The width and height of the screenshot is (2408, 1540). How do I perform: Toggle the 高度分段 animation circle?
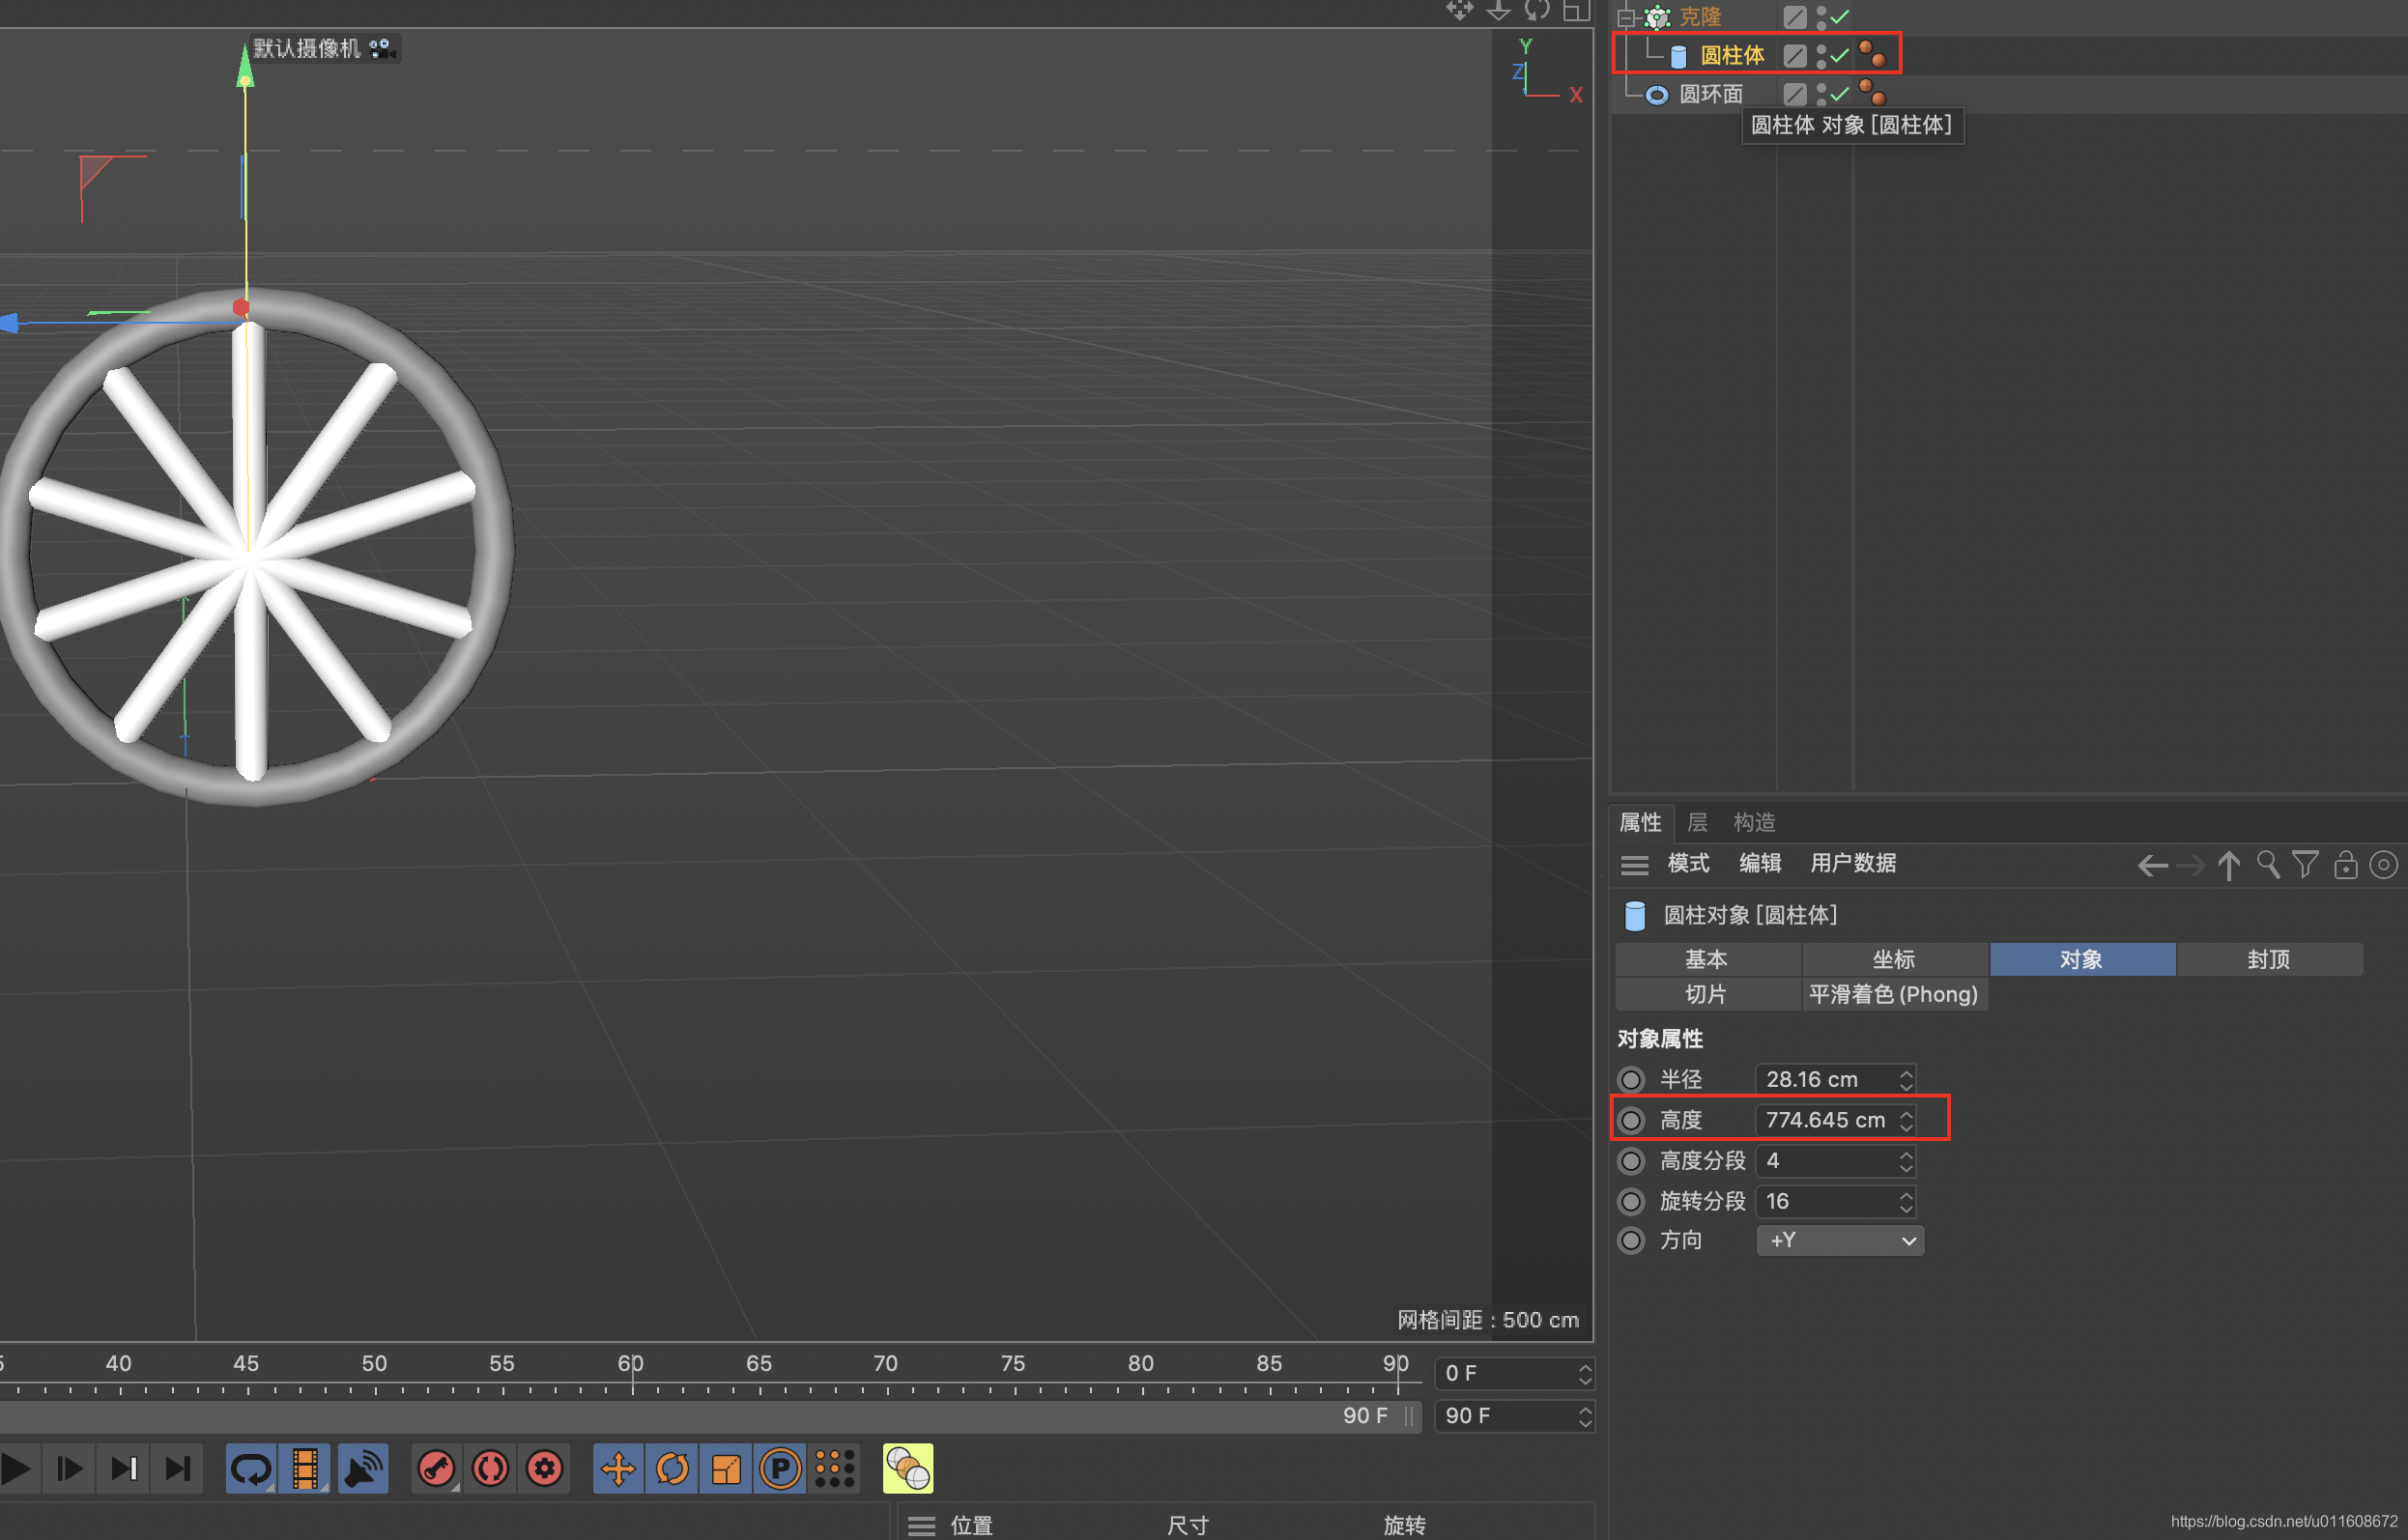[x=1631, y=1161]
